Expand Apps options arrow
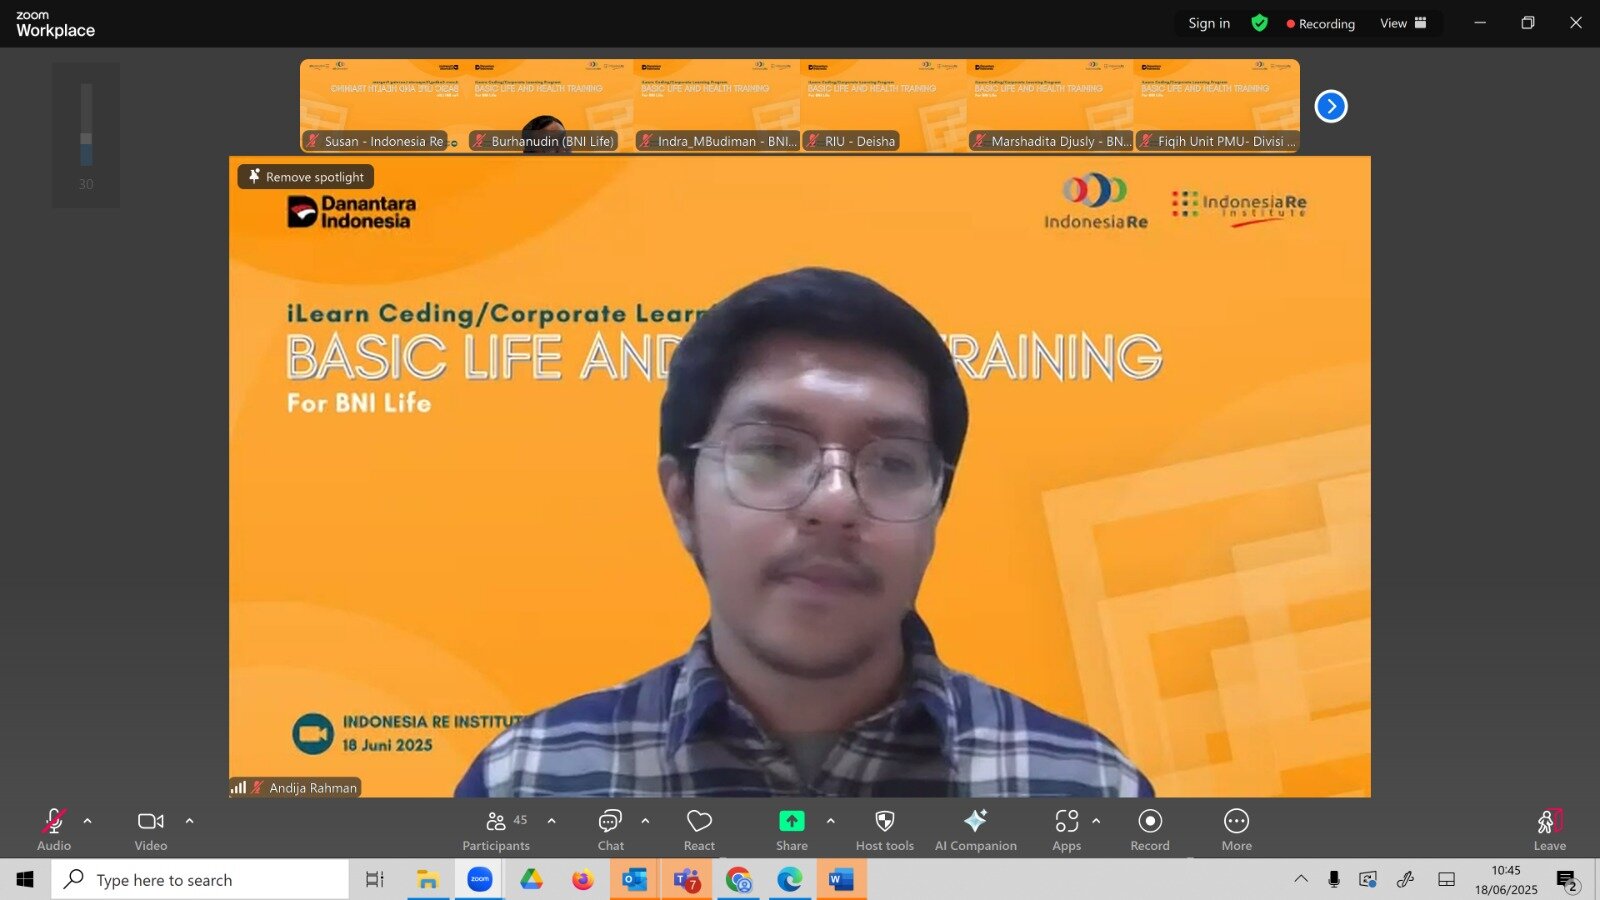The image size is (1600, 900). tap(1096, 821)
